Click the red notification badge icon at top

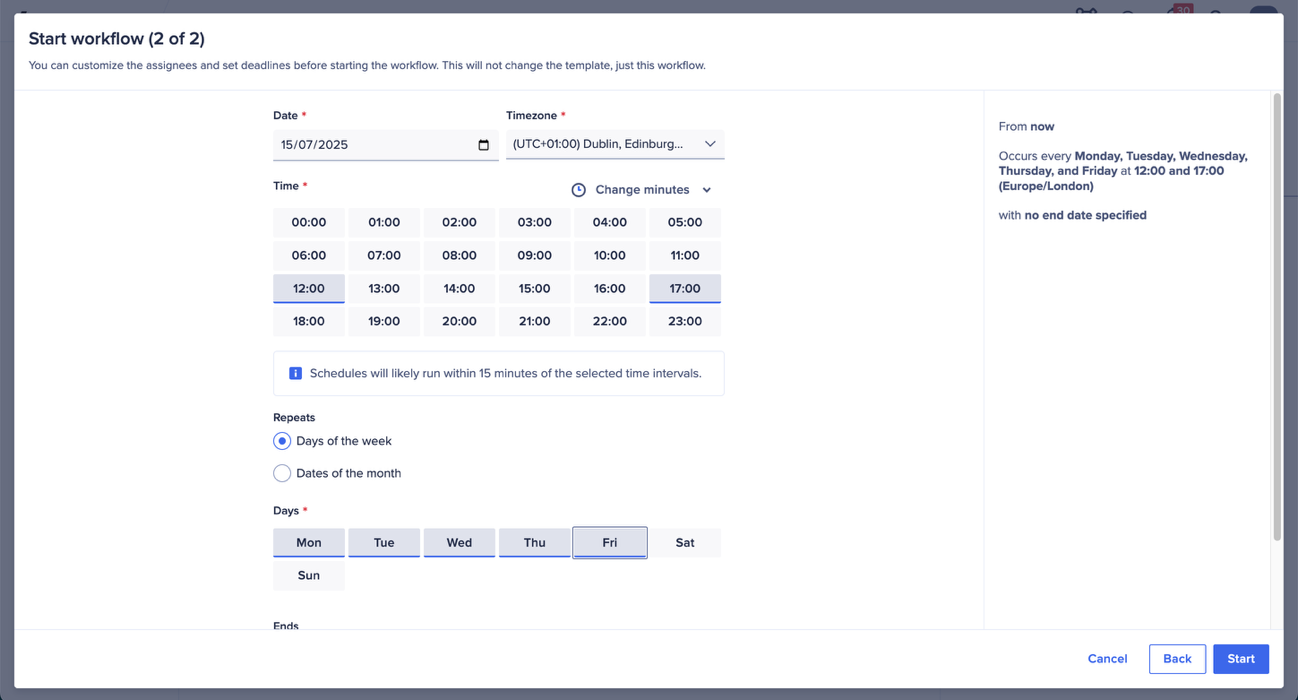point(1183,9)
